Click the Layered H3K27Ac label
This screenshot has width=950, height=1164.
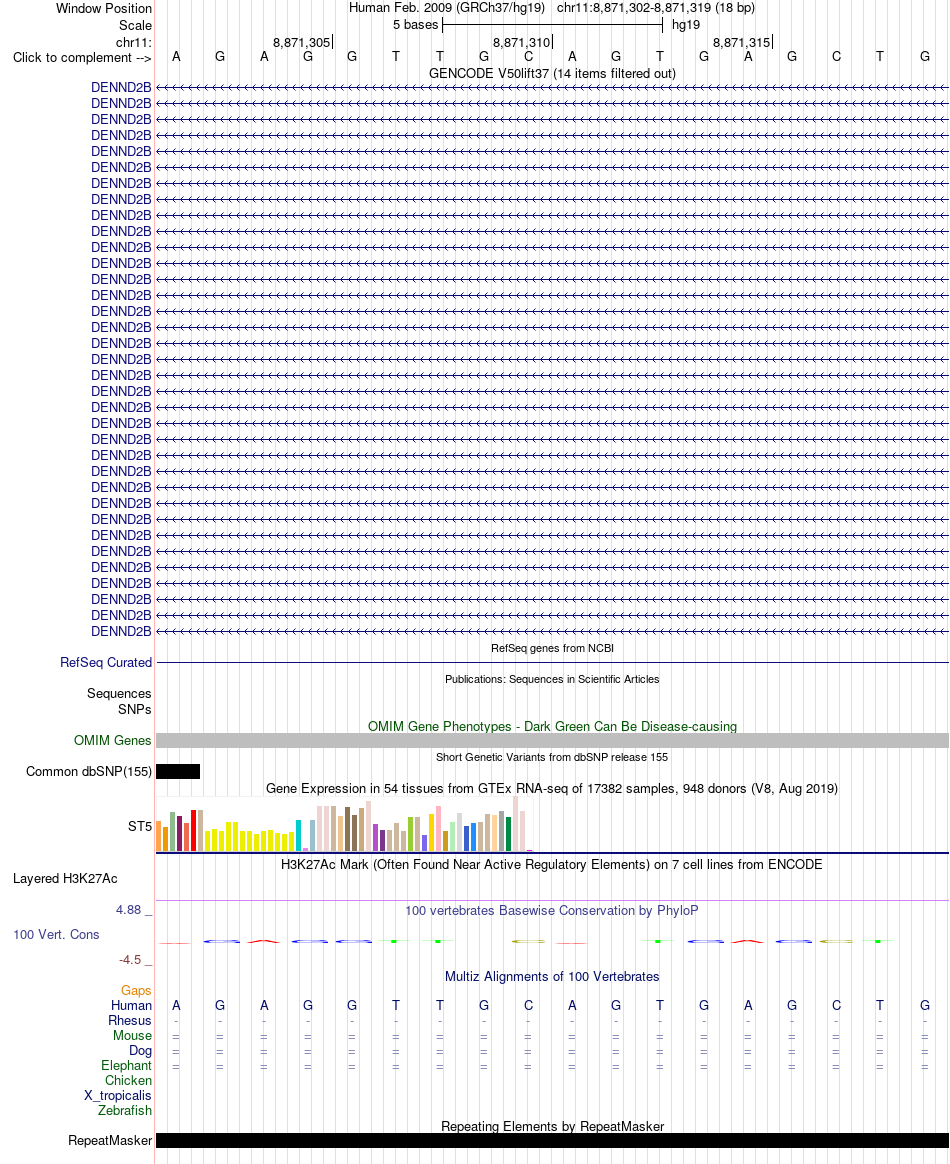click(65, 879)
